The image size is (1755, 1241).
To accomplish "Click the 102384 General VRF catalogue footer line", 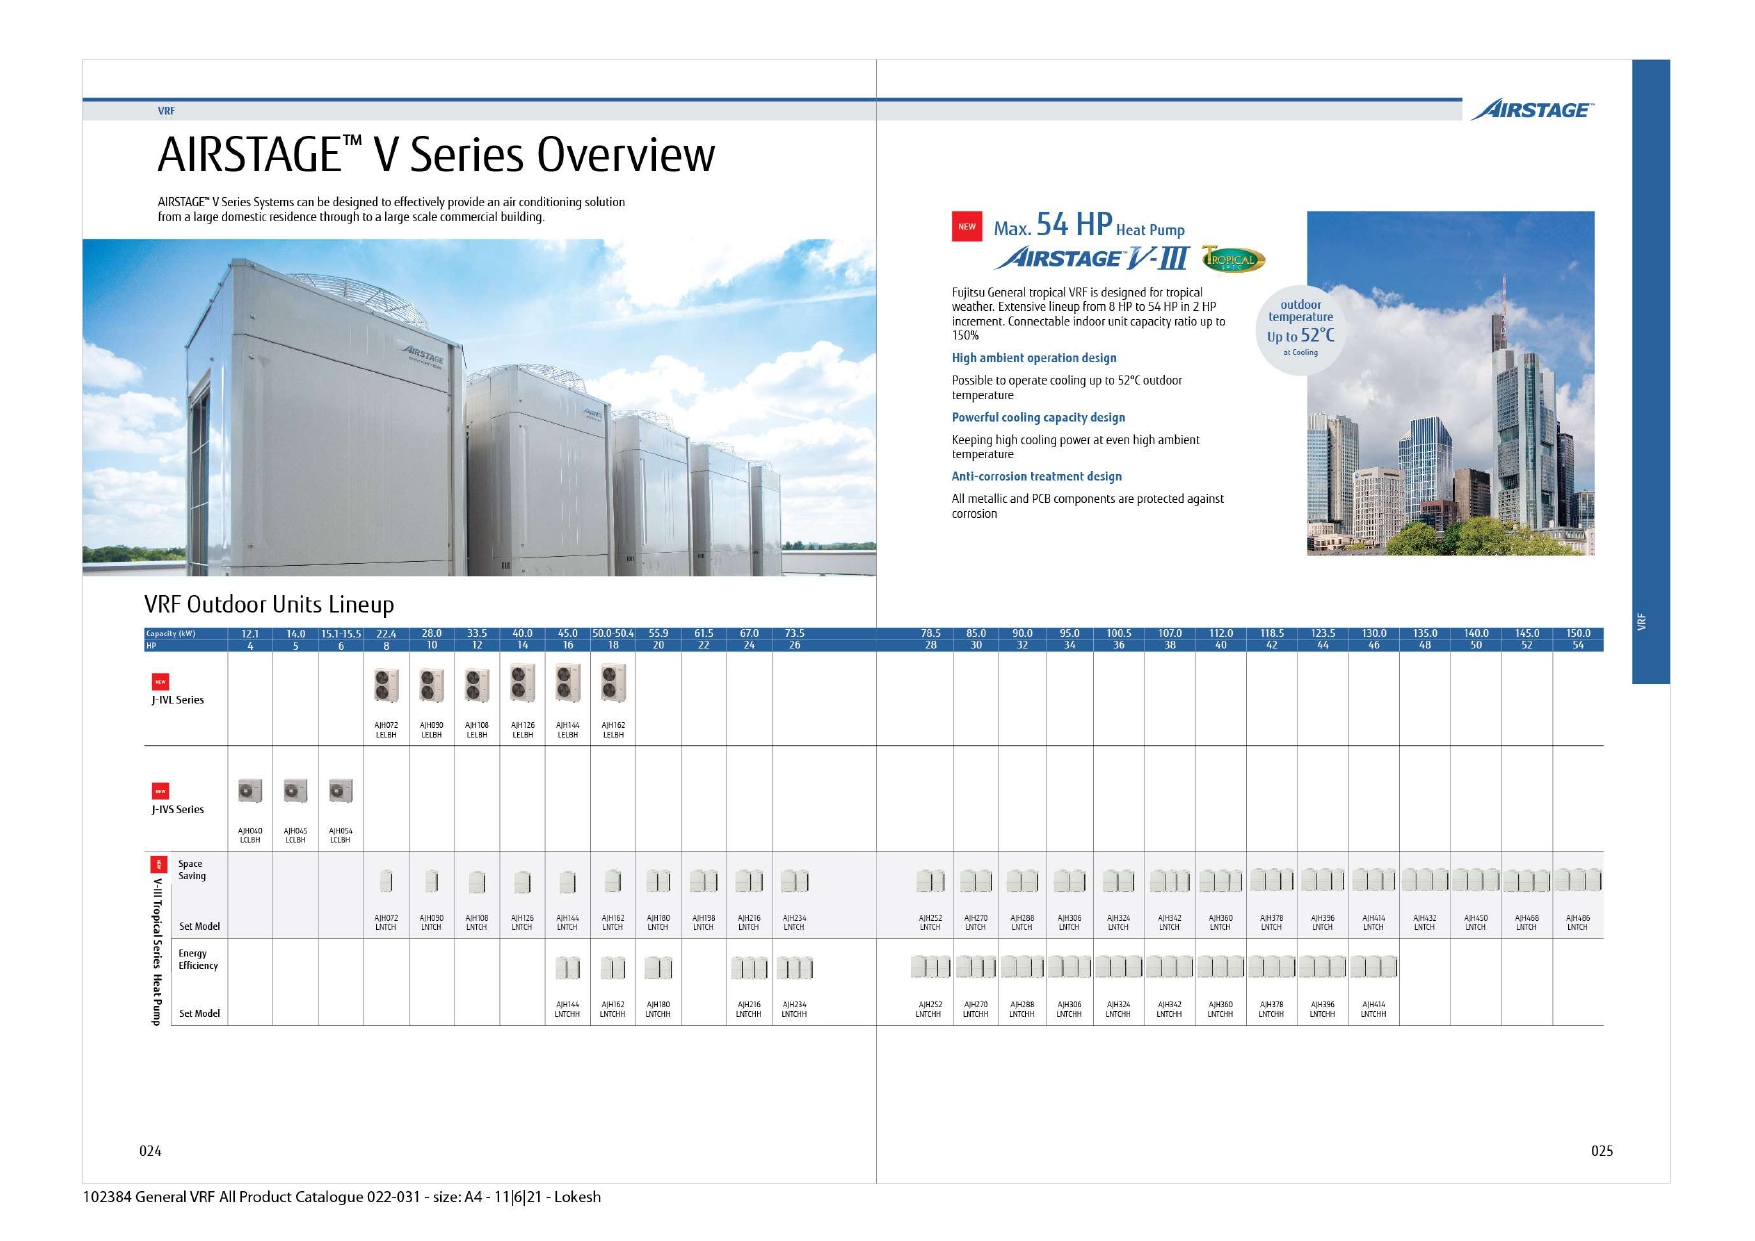I will tap(342, 1197).
